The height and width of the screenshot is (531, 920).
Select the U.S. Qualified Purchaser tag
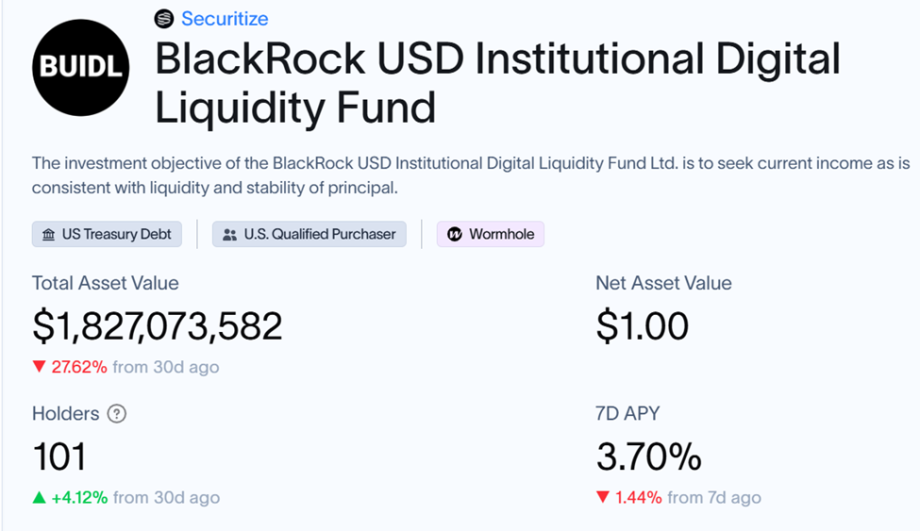[x=310, y=235]
